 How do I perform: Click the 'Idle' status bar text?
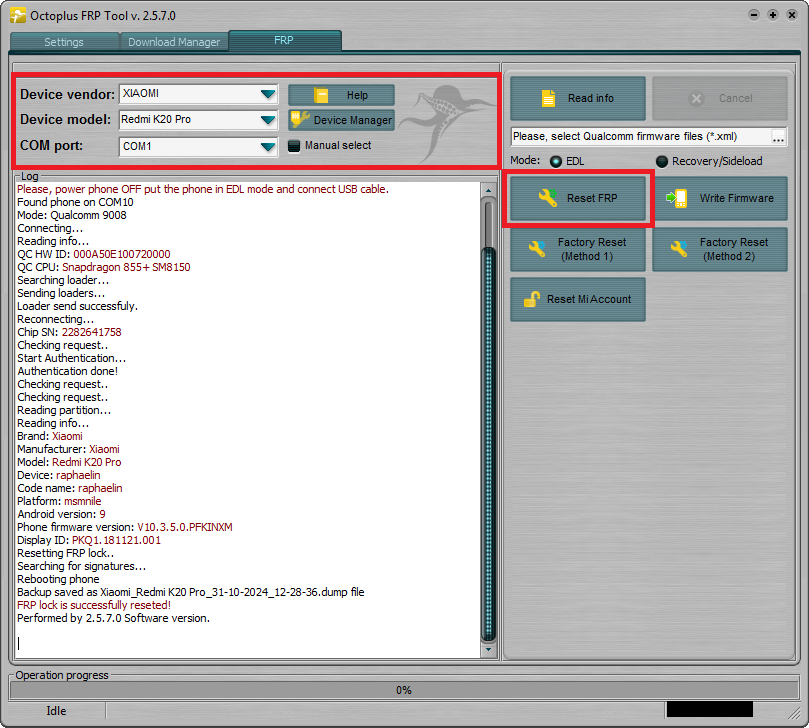(x=56, y=711)
